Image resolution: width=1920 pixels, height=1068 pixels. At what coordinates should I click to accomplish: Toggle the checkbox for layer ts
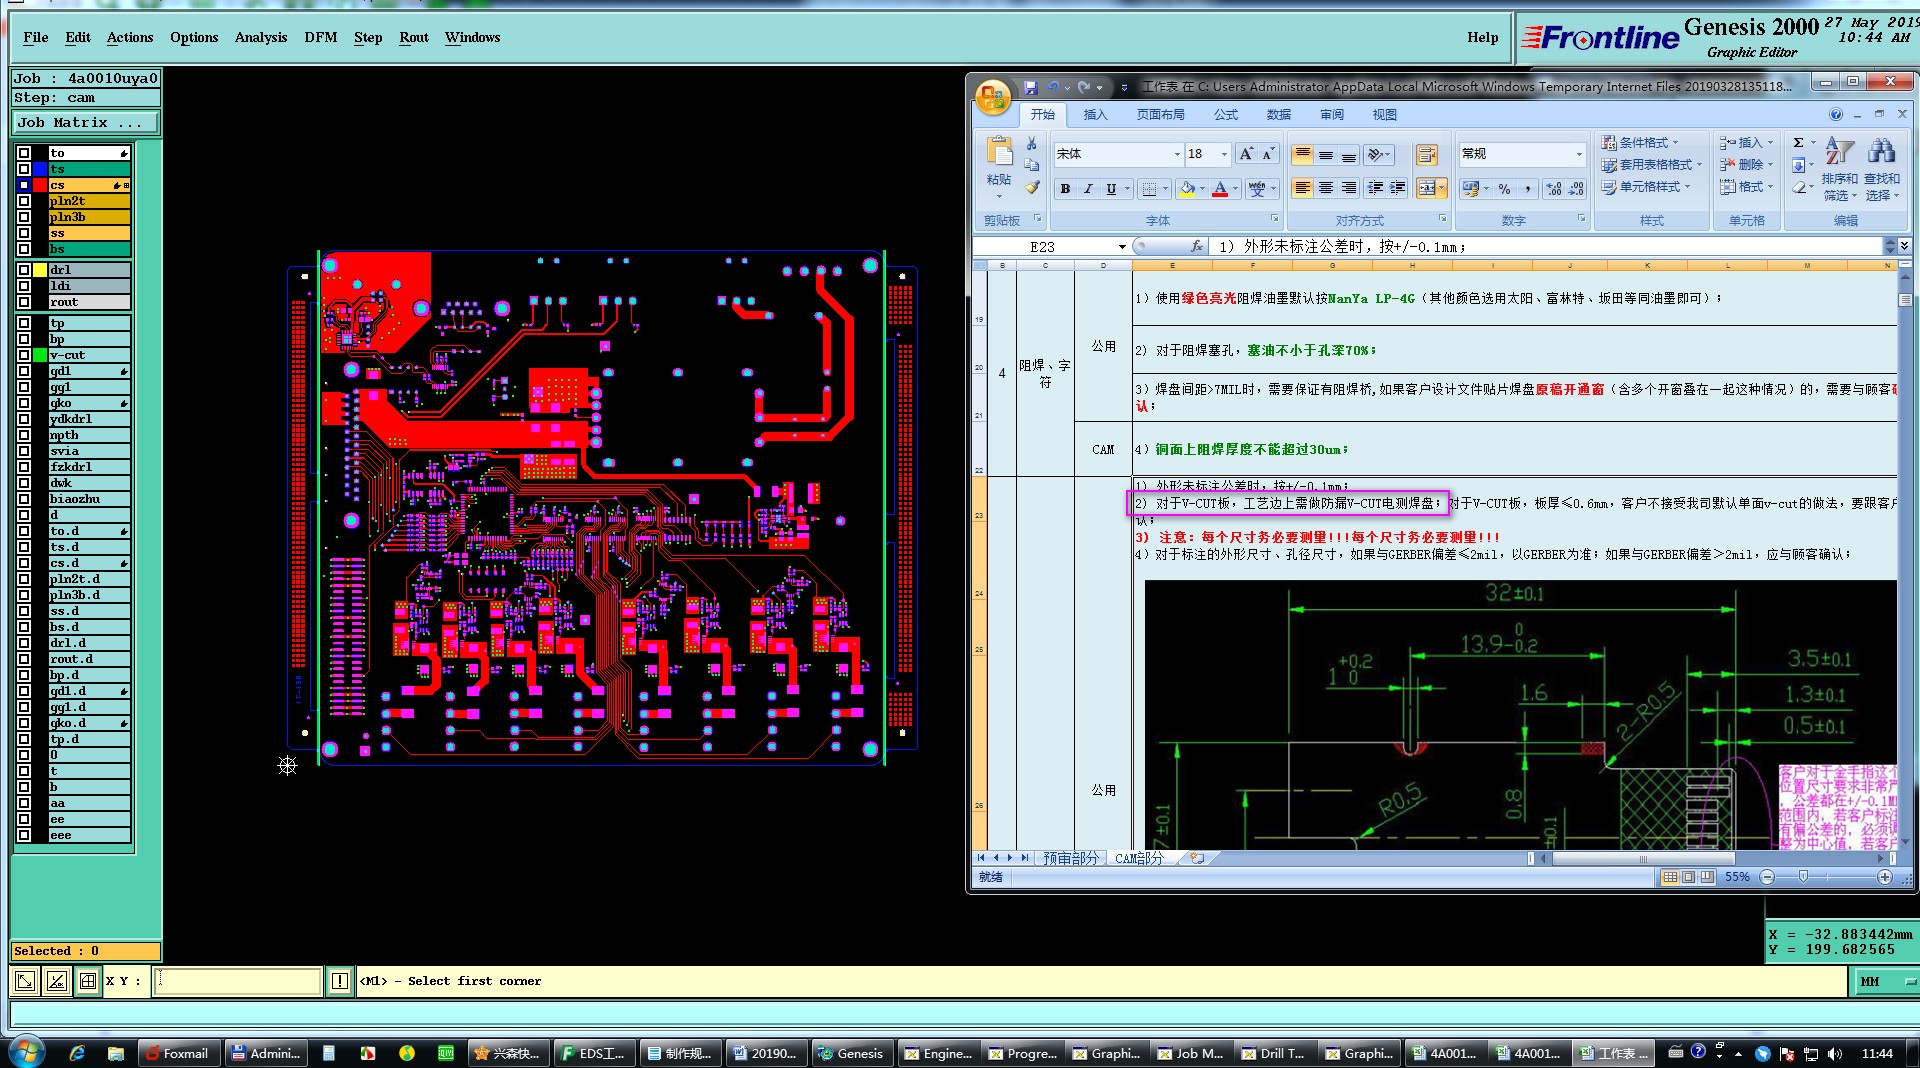(x=24, y=169)
